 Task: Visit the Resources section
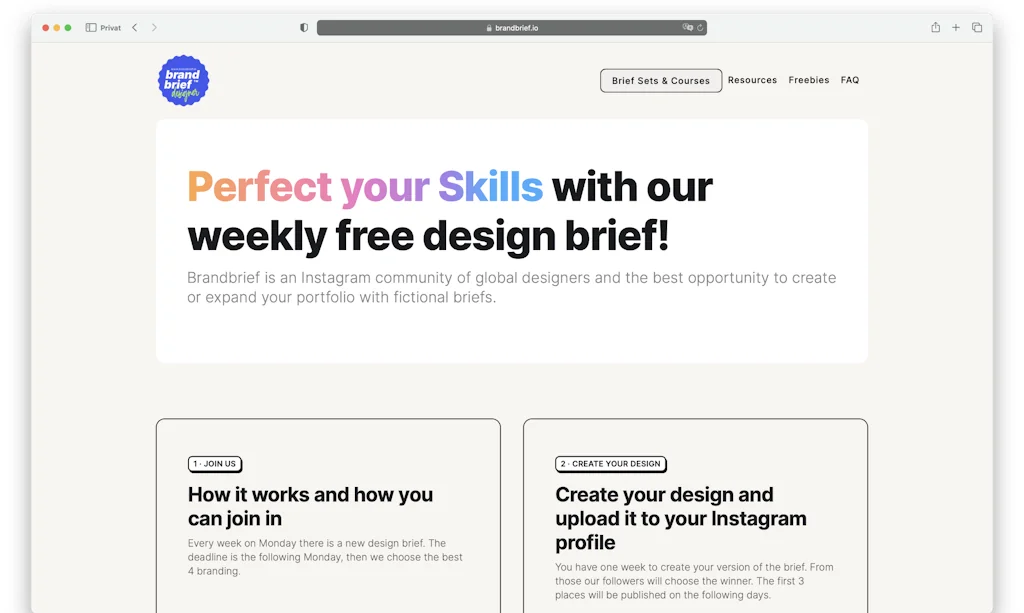[x=752, y=80]
